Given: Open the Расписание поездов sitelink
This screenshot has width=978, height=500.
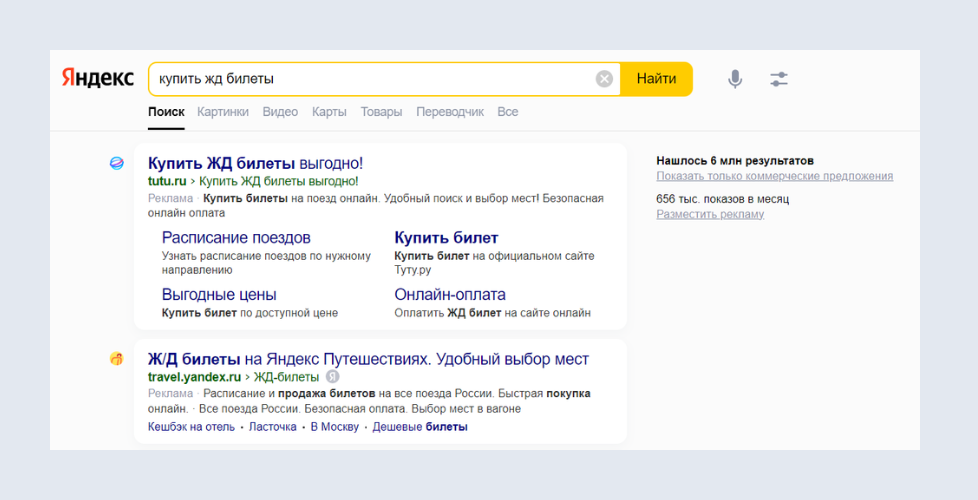Looking at the screenshot, I should (x=236, y=238).
